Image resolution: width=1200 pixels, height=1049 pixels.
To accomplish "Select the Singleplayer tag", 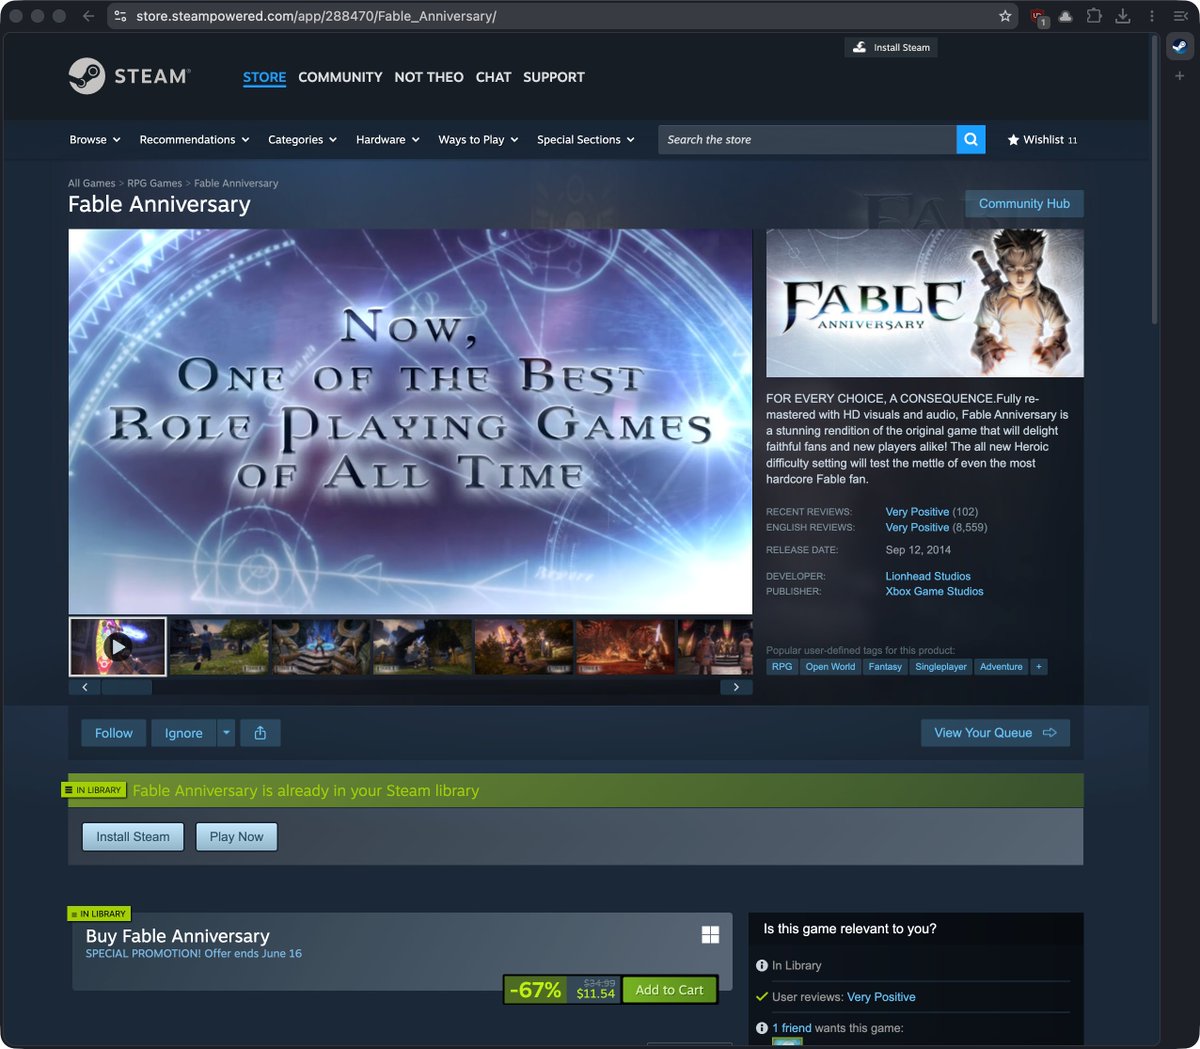I will point(941,667).
